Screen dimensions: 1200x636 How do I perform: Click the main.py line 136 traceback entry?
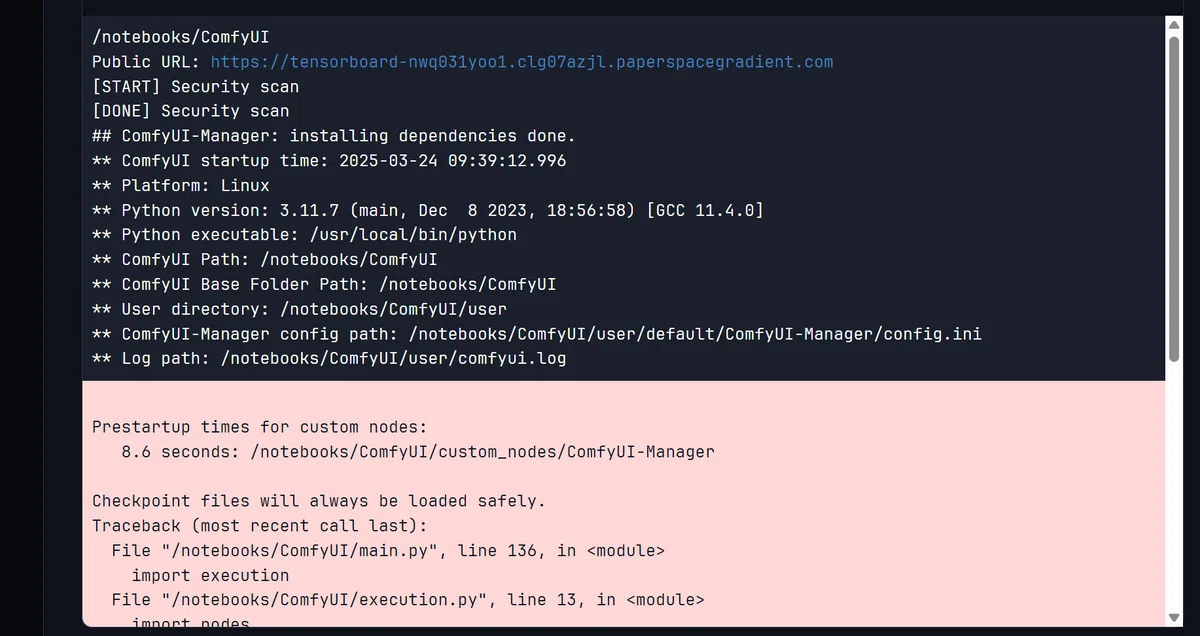(x=388, y=551)
